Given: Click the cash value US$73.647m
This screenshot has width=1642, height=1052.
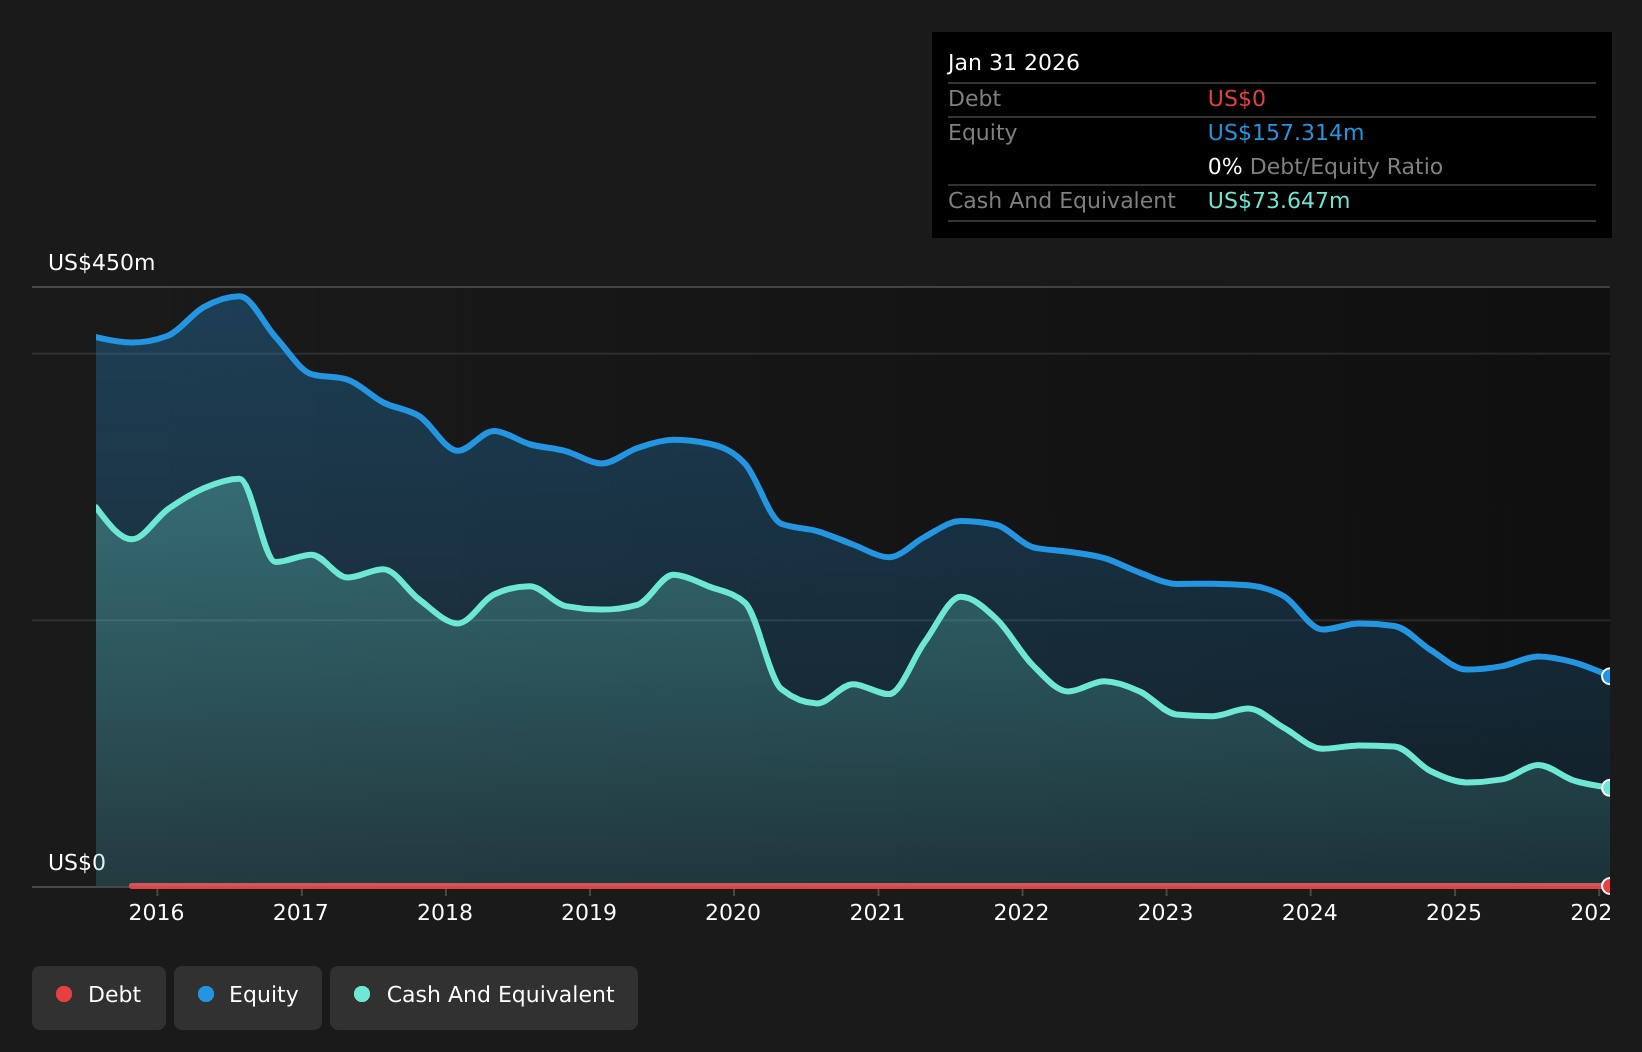Looking at the screenshot, I should pos(1279,201).
